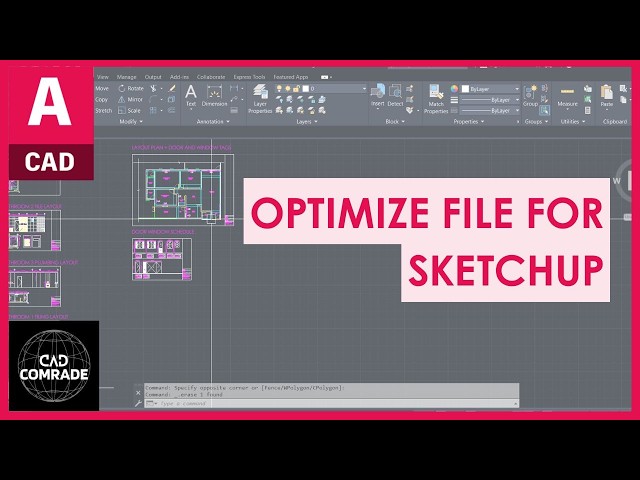The image size is (640, 480).
Task: Select the Mirror tool in Modify panel
Action: click(x=130, y=99)
